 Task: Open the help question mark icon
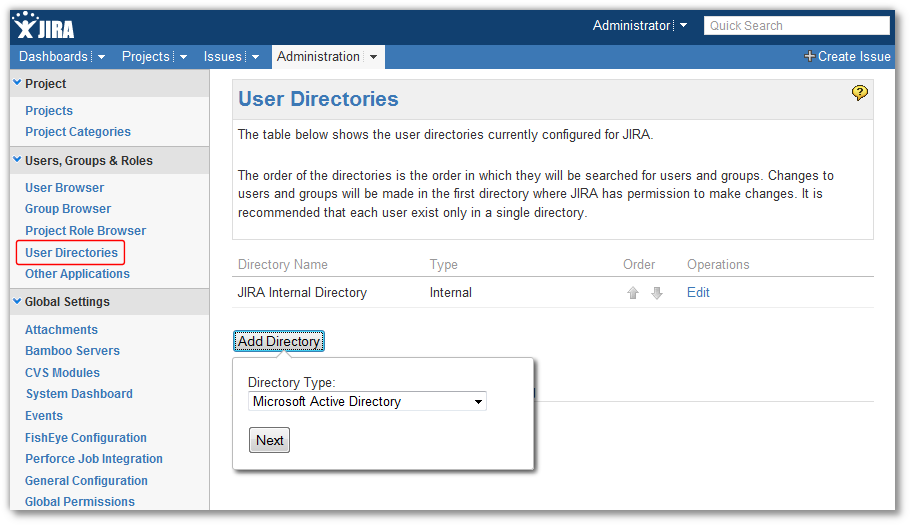pos(859,93)
